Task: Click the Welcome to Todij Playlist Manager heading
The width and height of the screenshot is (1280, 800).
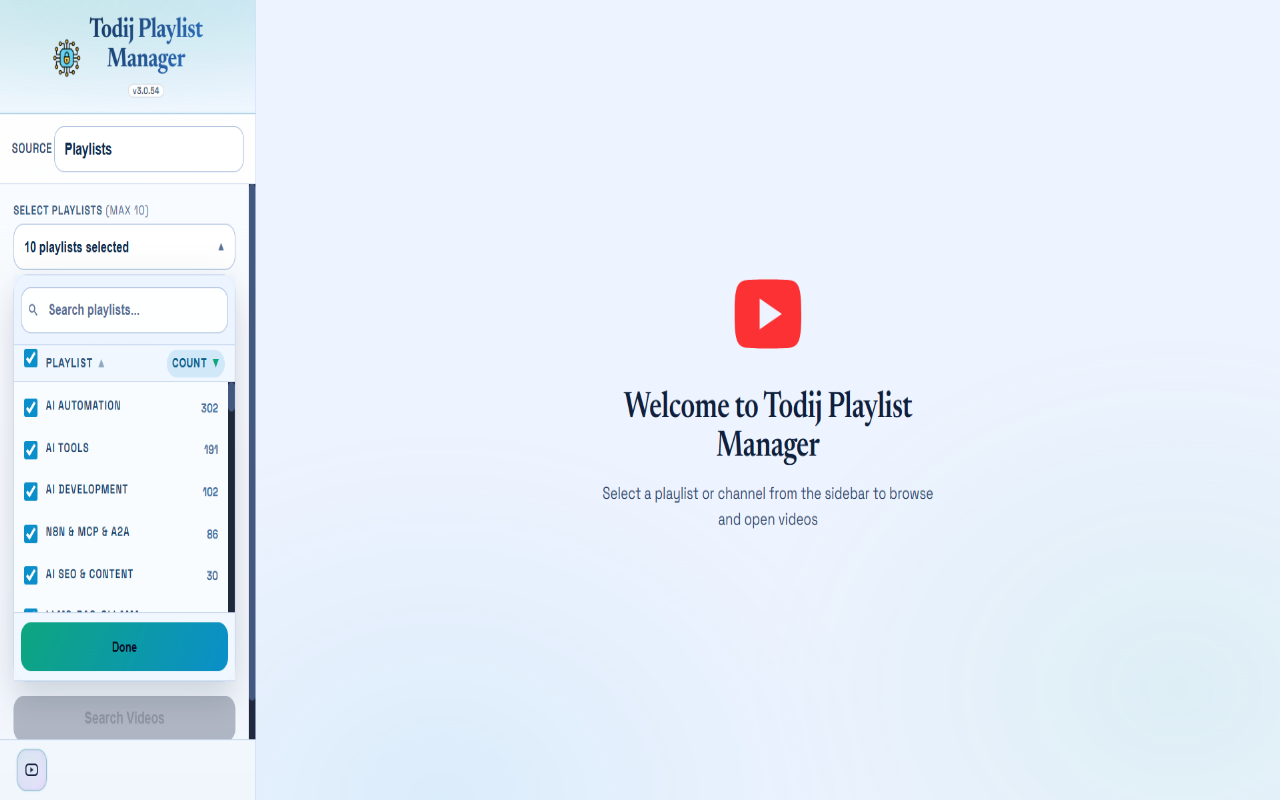Action: [x=768, y=424]
